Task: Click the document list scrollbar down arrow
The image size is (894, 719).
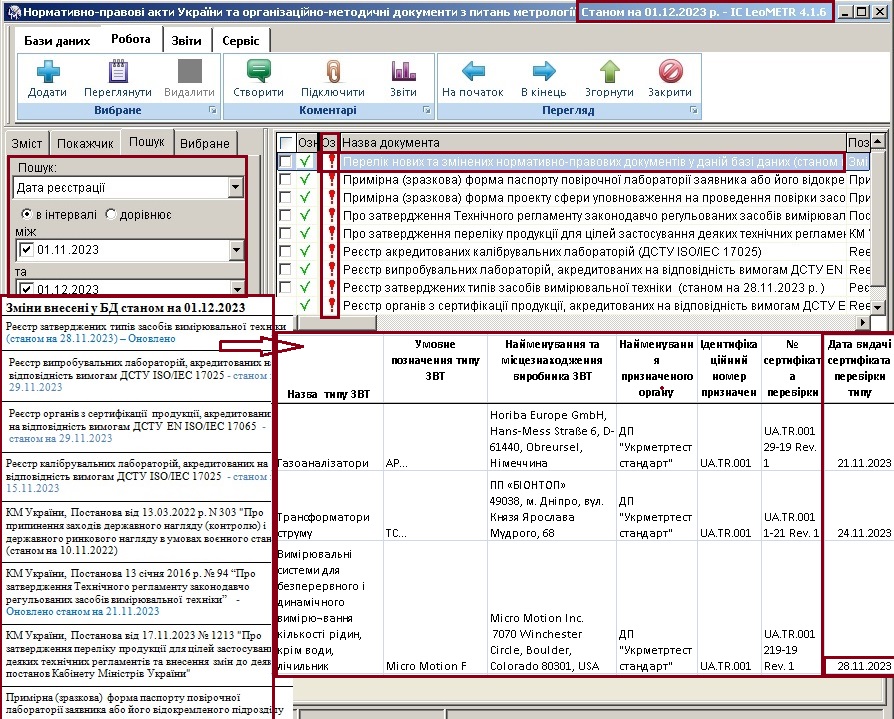Action: coord(877,307)
